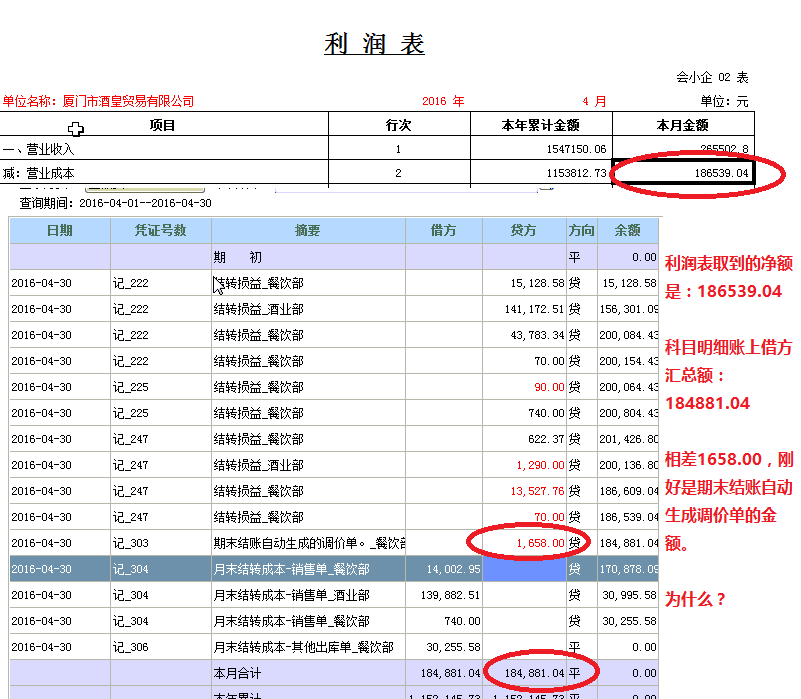Click the 1,658.00 credit amount
801x699 pixels.
pyautogui.click(x=540, y=543)
